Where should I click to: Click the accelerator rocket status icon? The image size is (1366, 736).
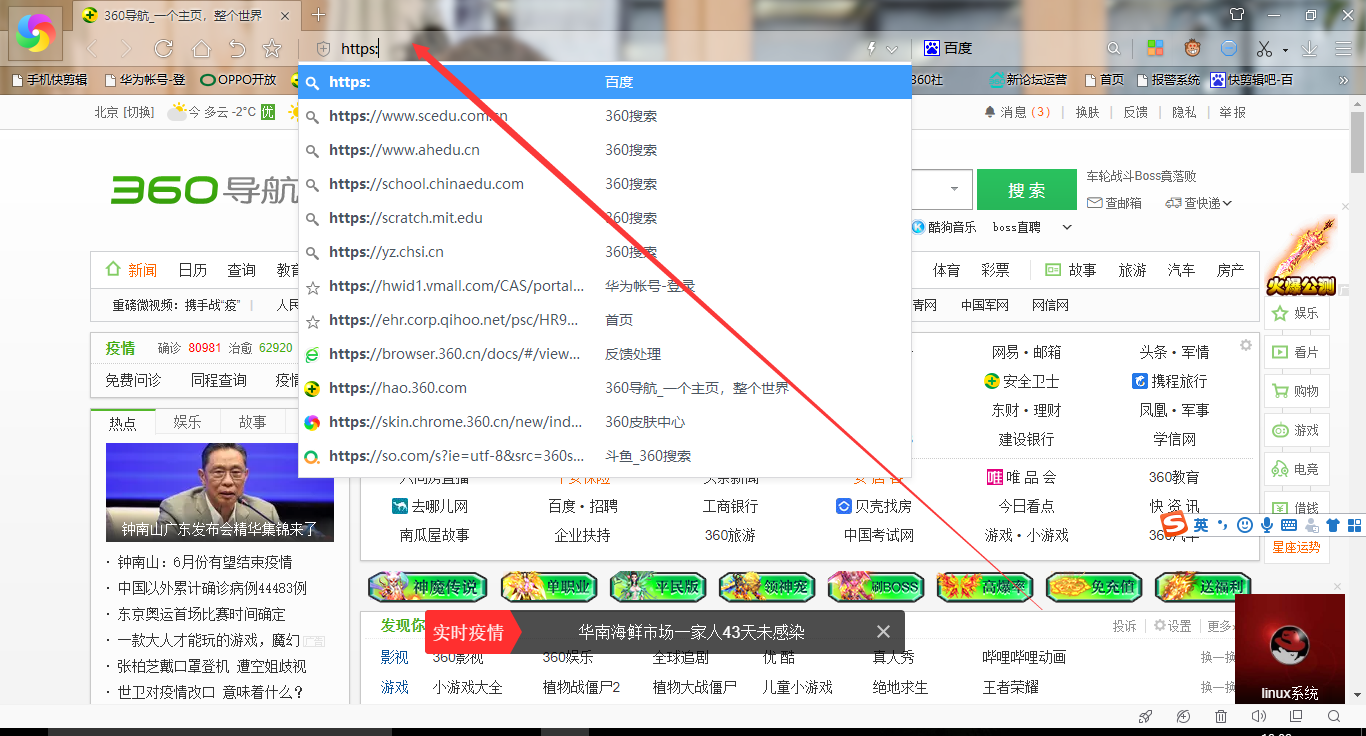coord(1146,716)
